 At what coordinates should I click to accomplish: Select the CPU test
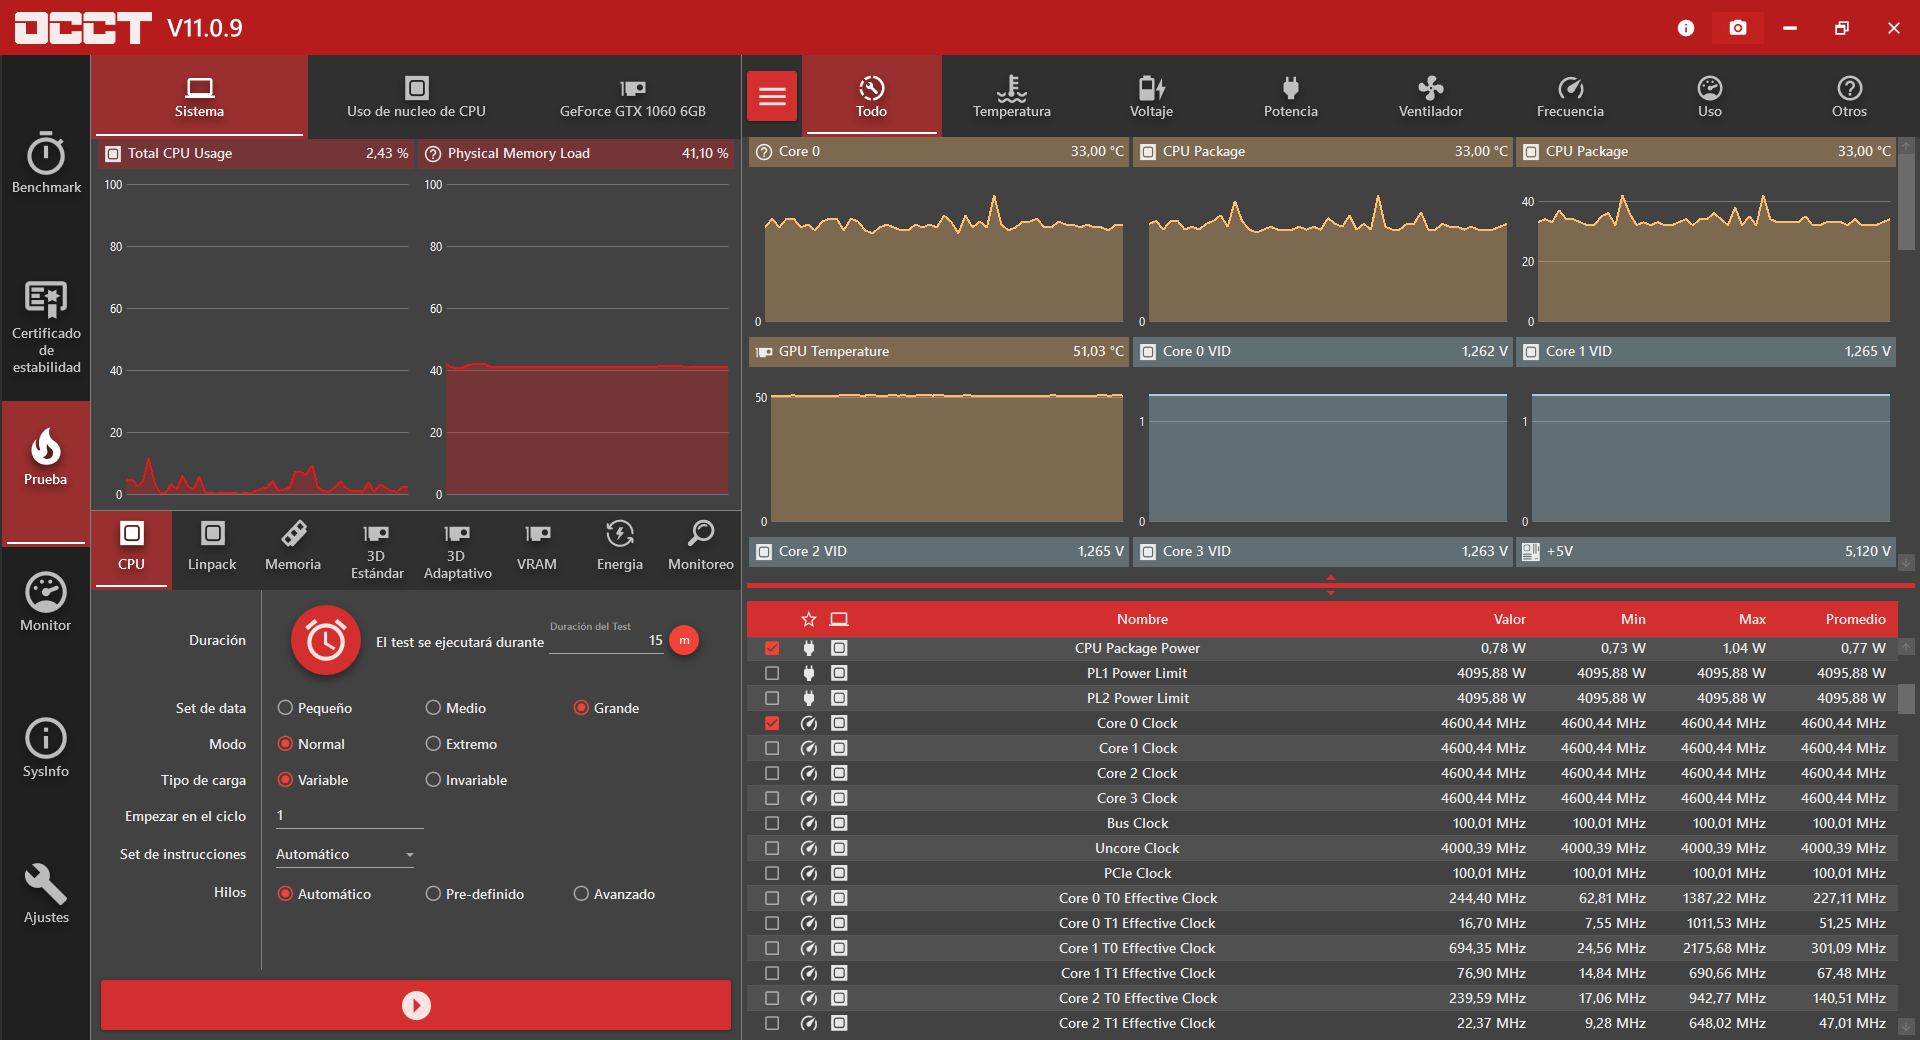click(x=131, y=548)
